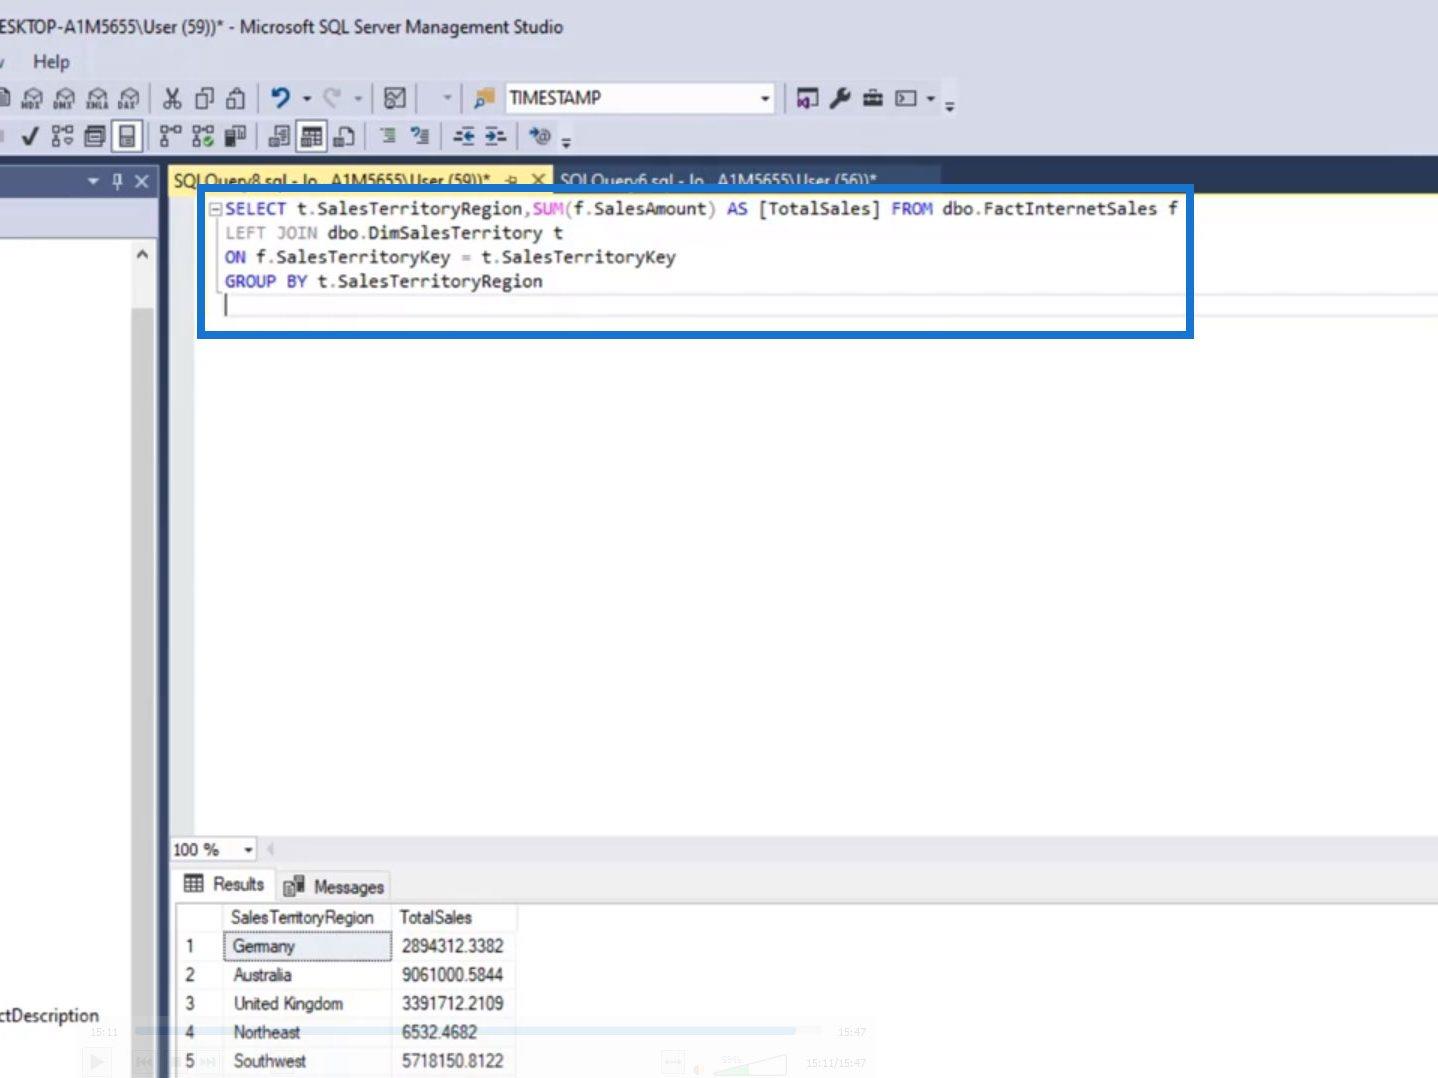Click SalesTerritoryRegion column header
The width and height of the screenshot is (1438, 1078).
click(x=307, y=917)
